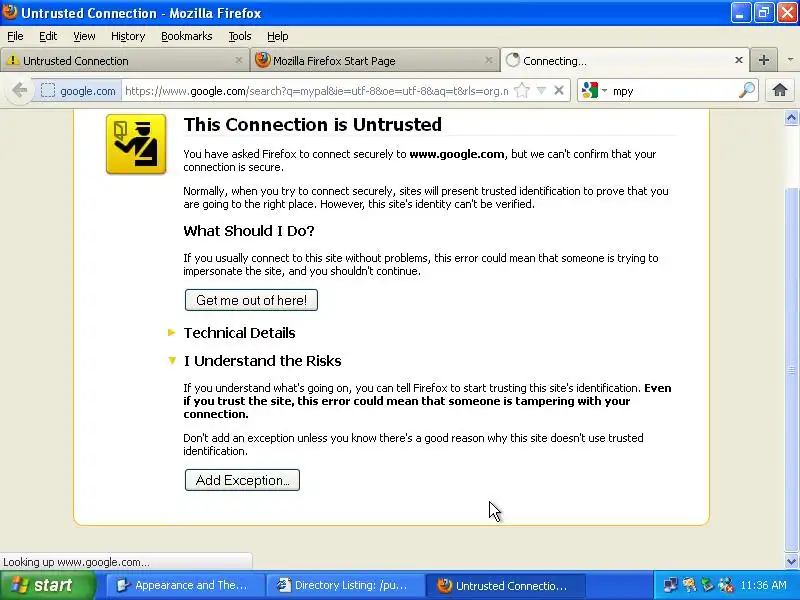Click Firefox icon on Start Page tab
800x600 pixels.
pos(262,60)
